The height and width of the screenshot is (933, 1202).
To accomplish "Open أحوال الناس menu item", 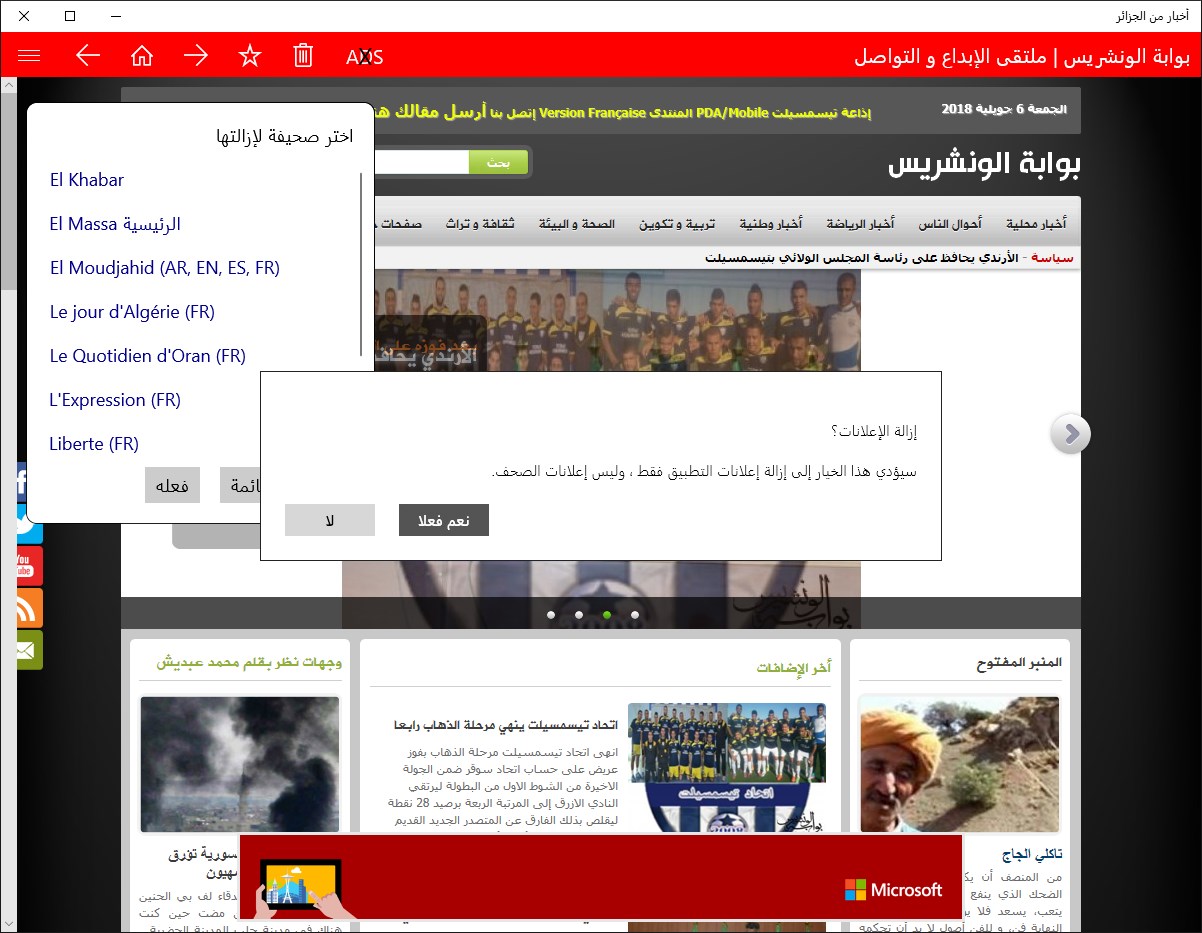I will pos(950,224).
